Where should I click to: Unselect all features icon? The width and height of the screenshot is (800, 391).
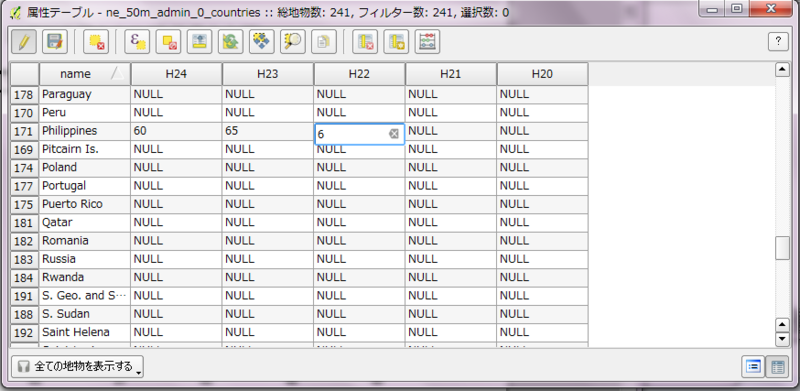click(x=168, y=42)
